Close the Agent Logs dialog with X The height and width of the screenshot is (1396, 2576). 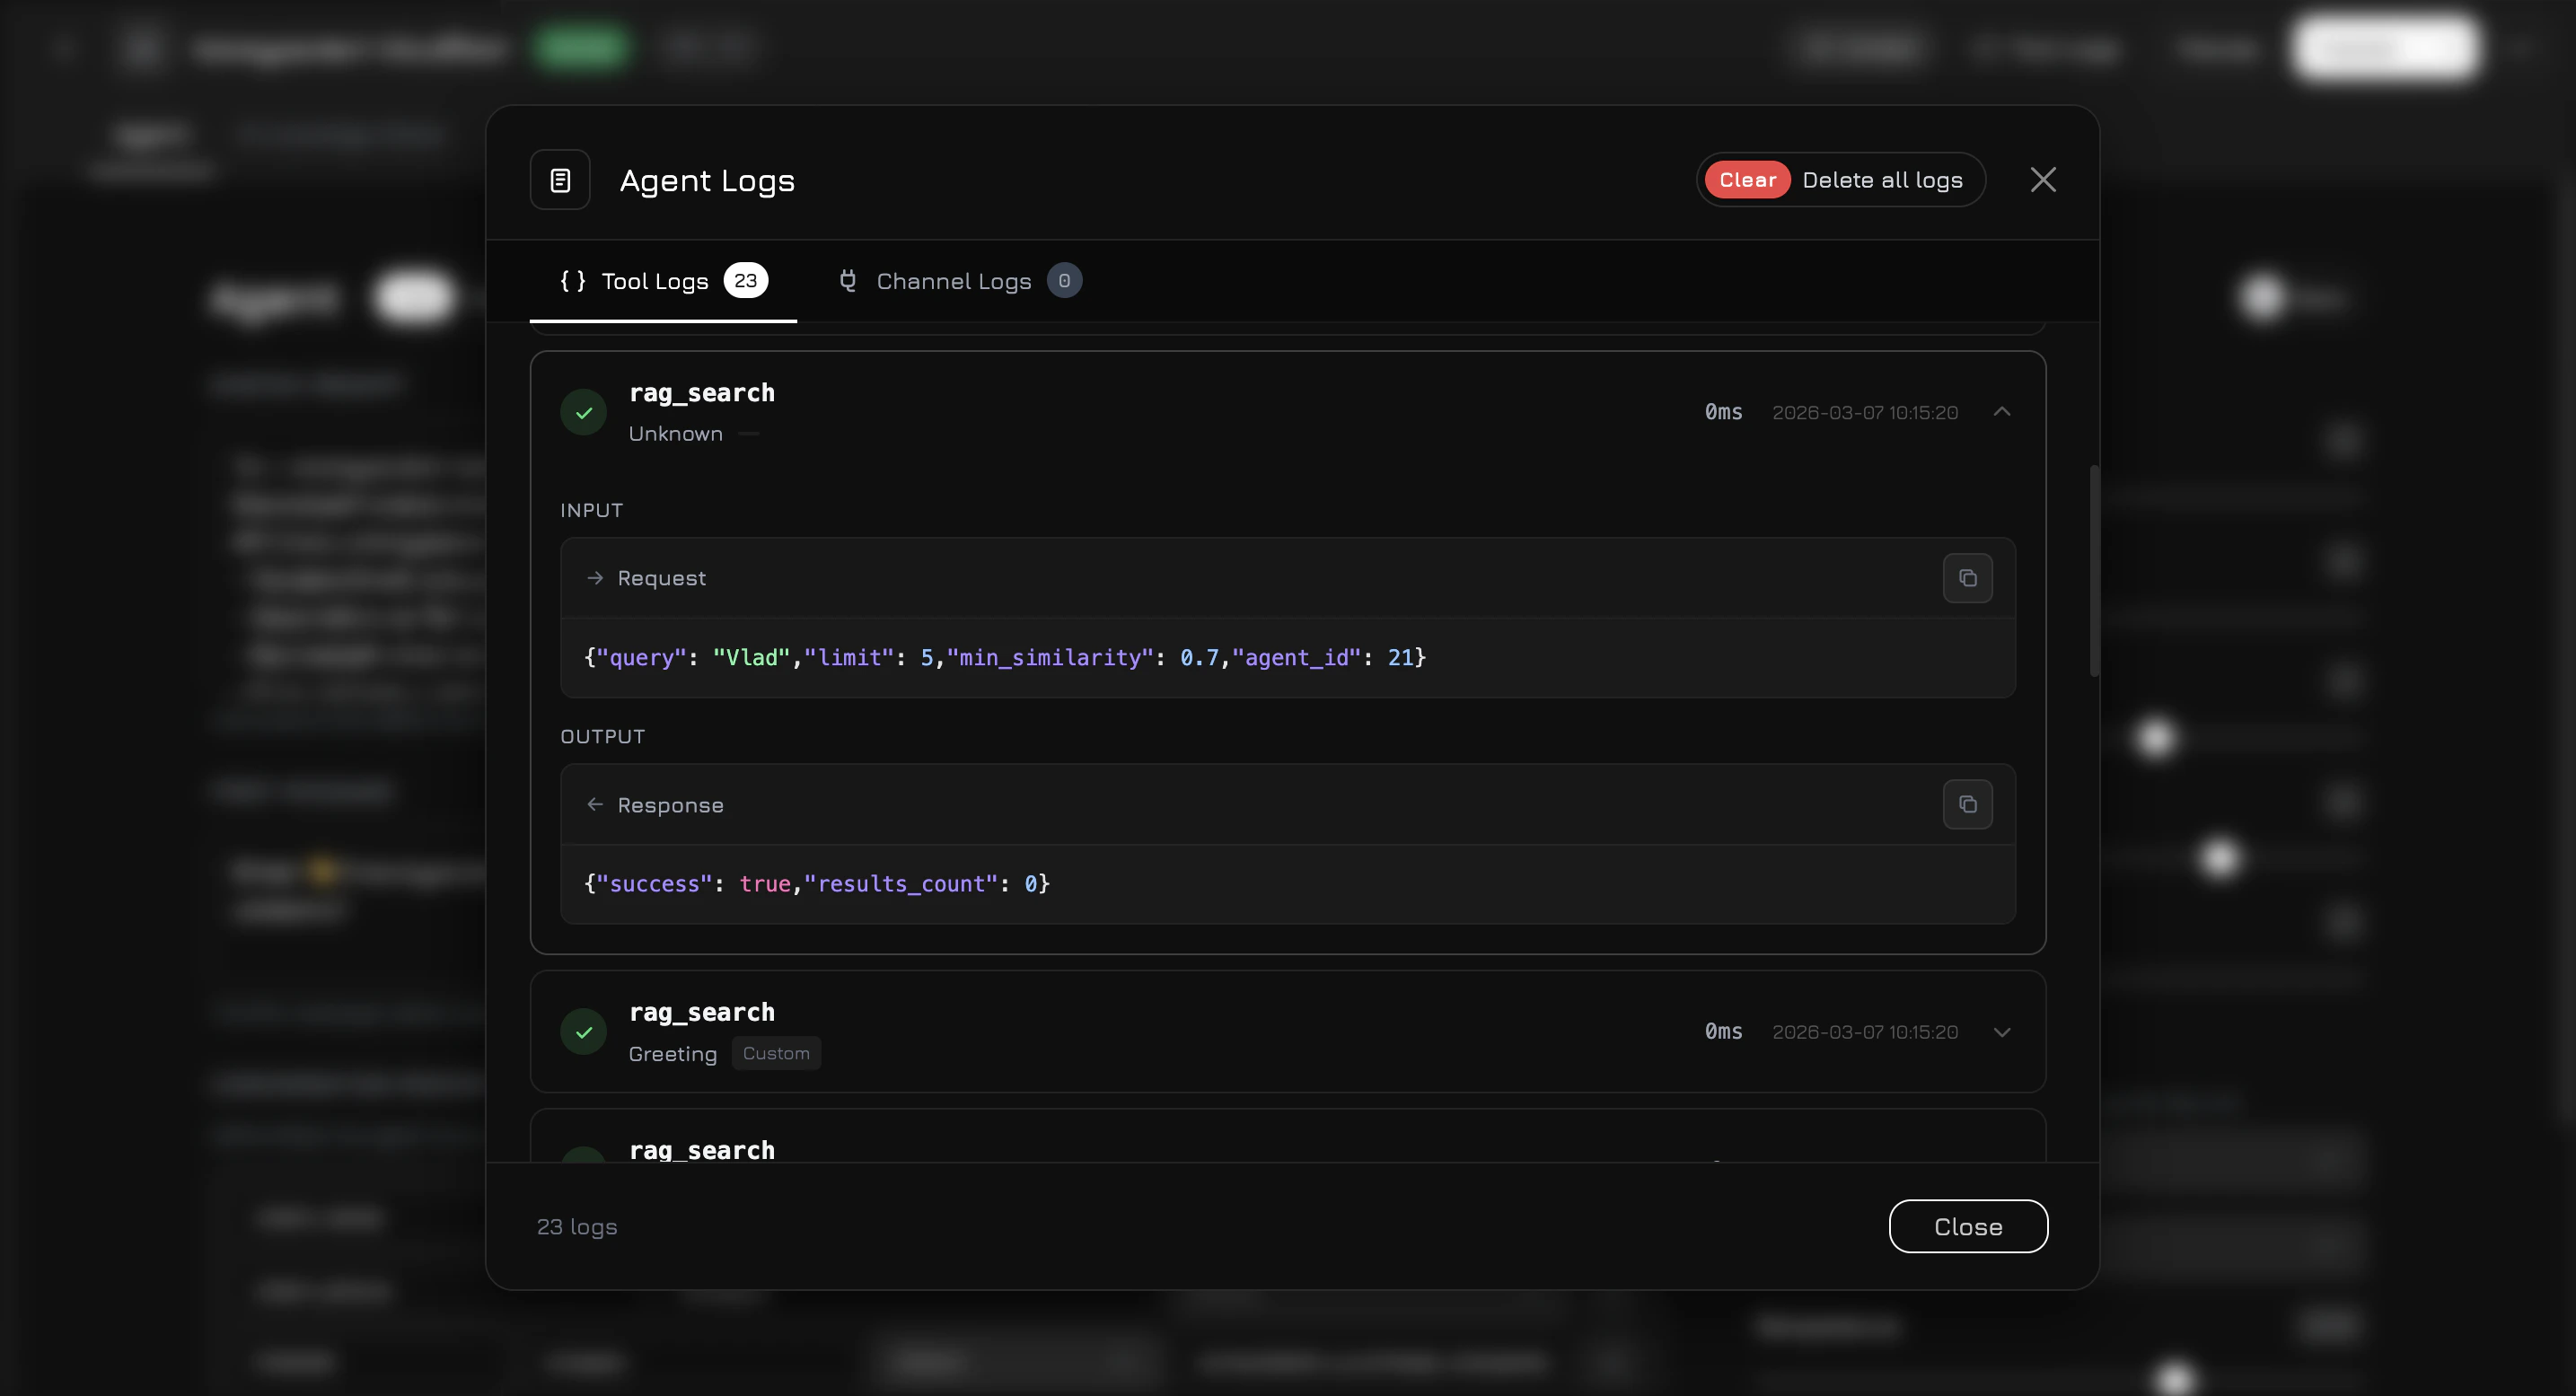click(2043, 180)
